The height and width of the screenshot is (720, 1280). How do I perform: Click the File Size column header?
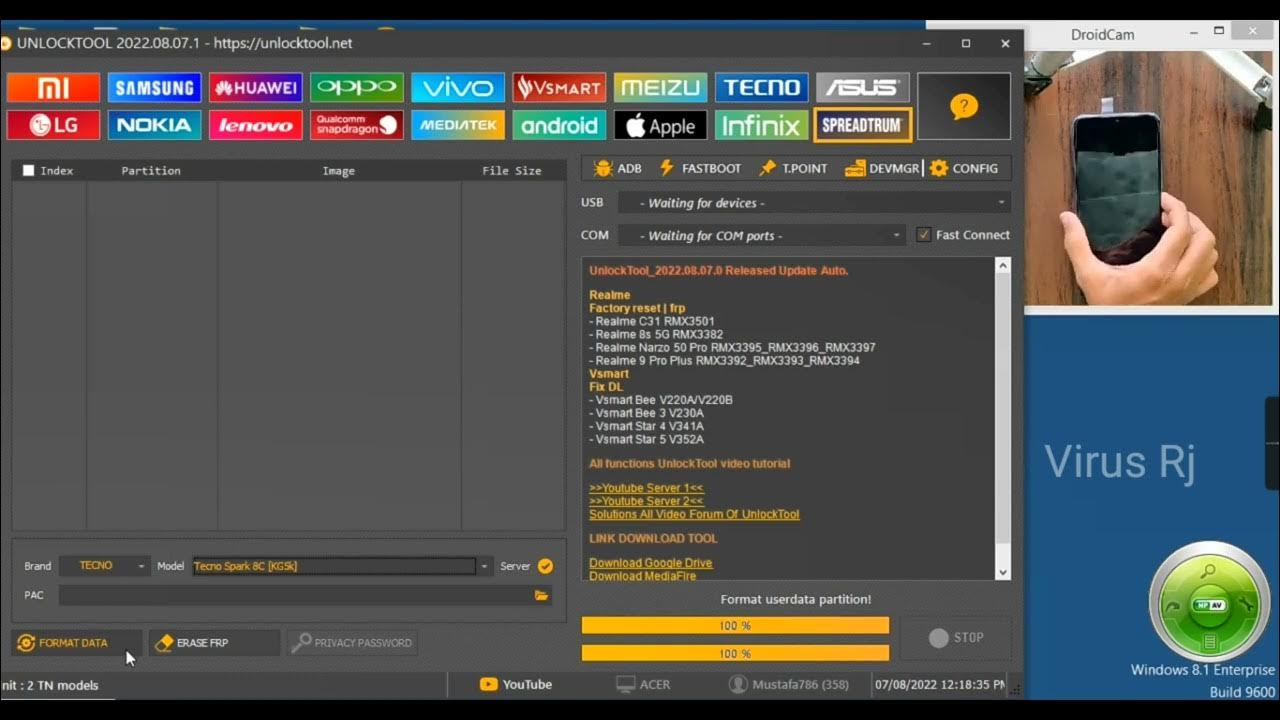click(x=512, y=171)
